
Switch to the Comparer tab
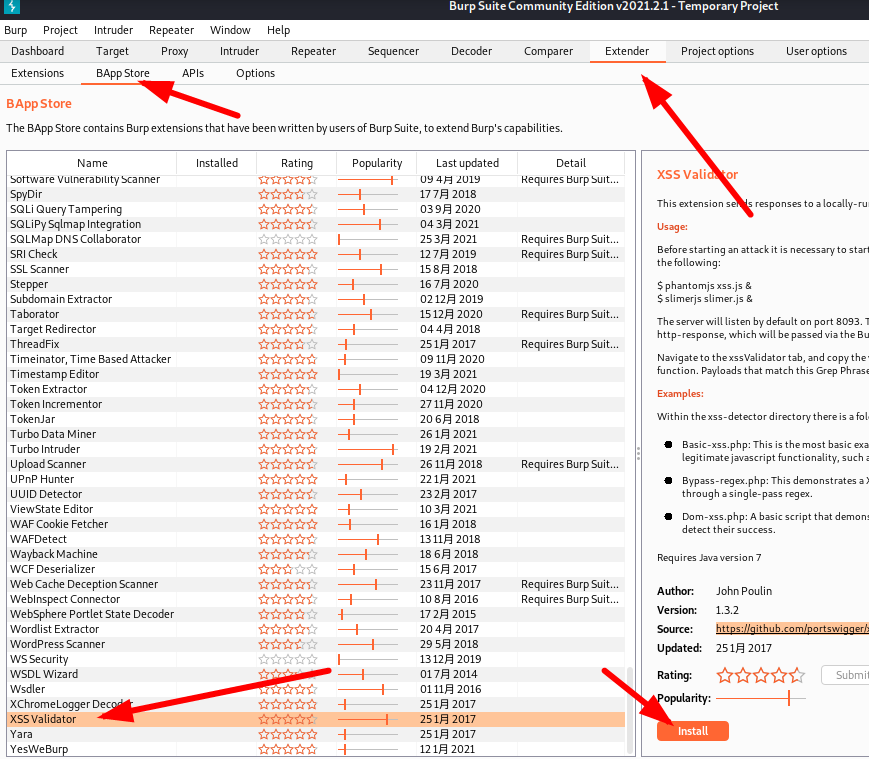(x=548, y=51)
